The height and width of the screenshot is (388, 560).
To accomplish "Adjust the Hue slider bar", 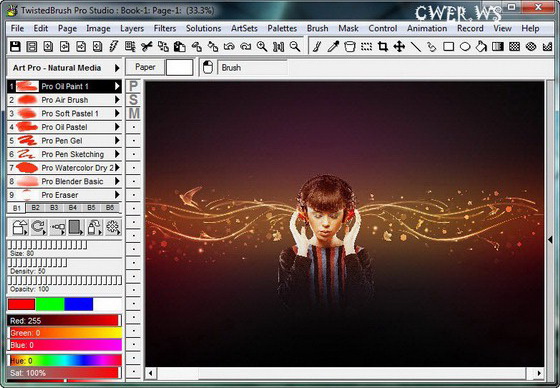I will [x=65, y=360].
